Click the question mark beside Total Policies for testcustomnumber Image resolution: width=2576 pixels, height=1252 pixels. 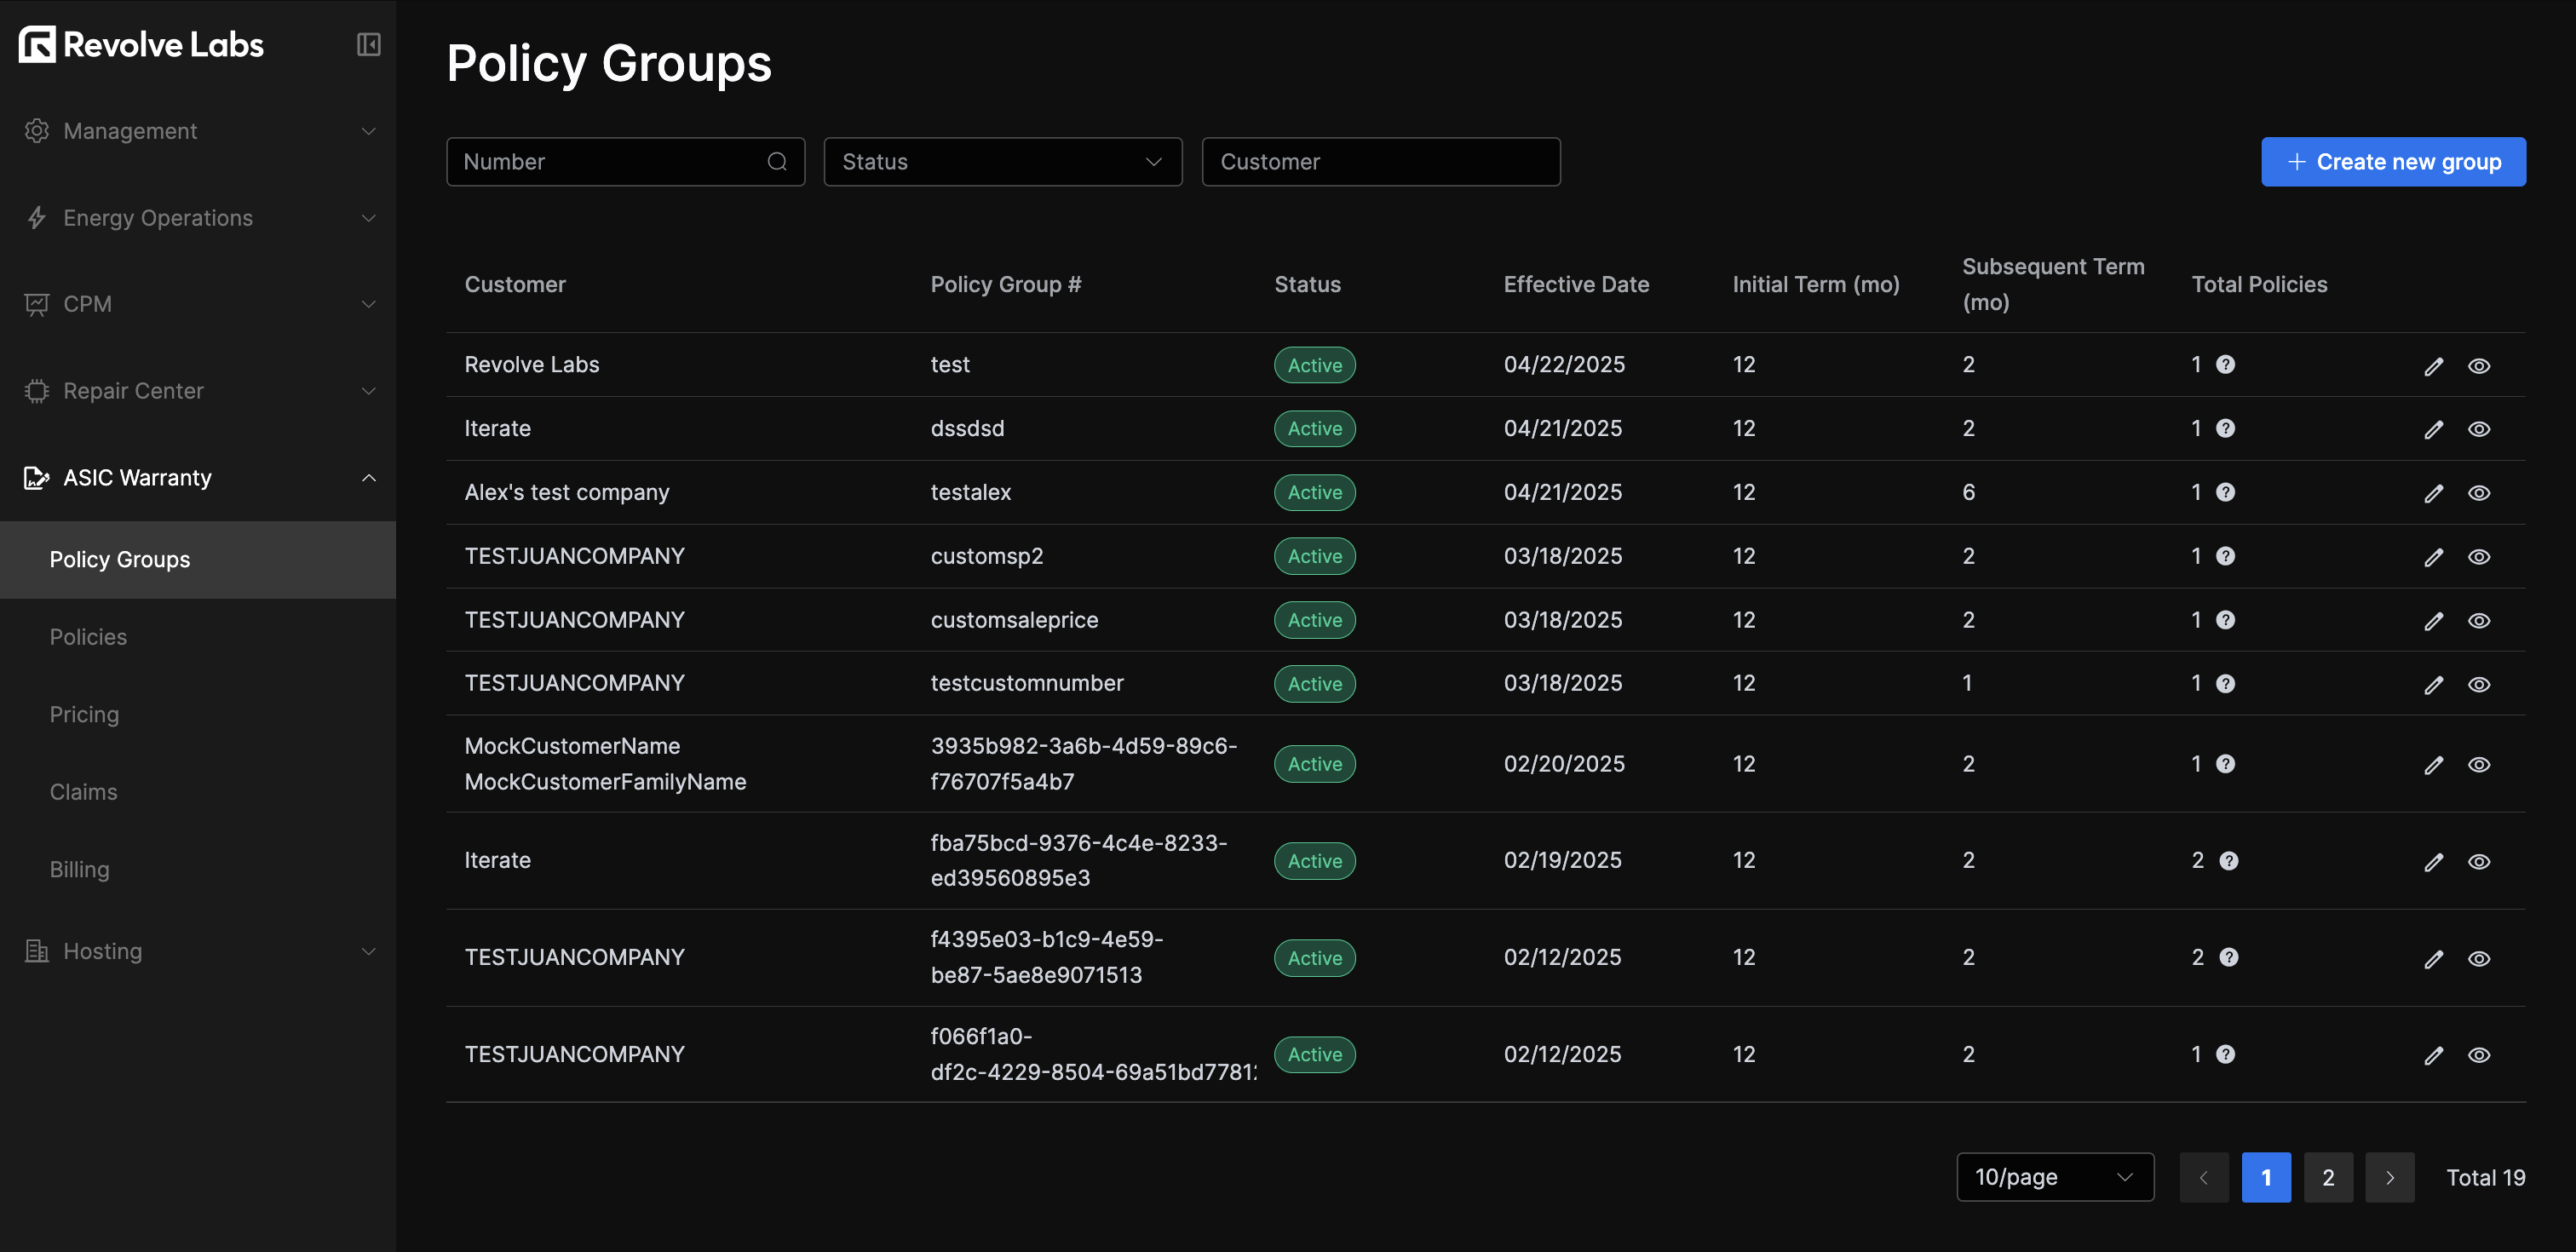[2225, 684]
